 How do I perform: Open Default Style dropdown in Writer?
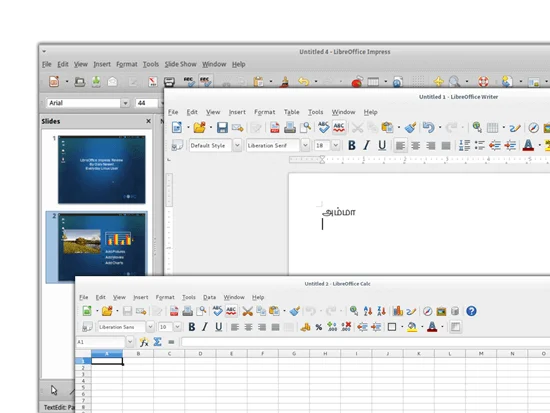click(237, 145)
